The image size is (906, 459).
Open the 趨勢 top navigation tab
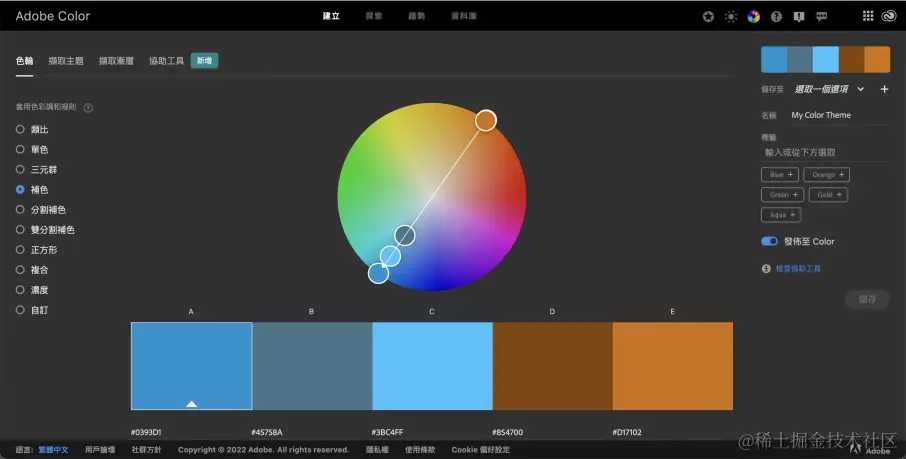417,16
